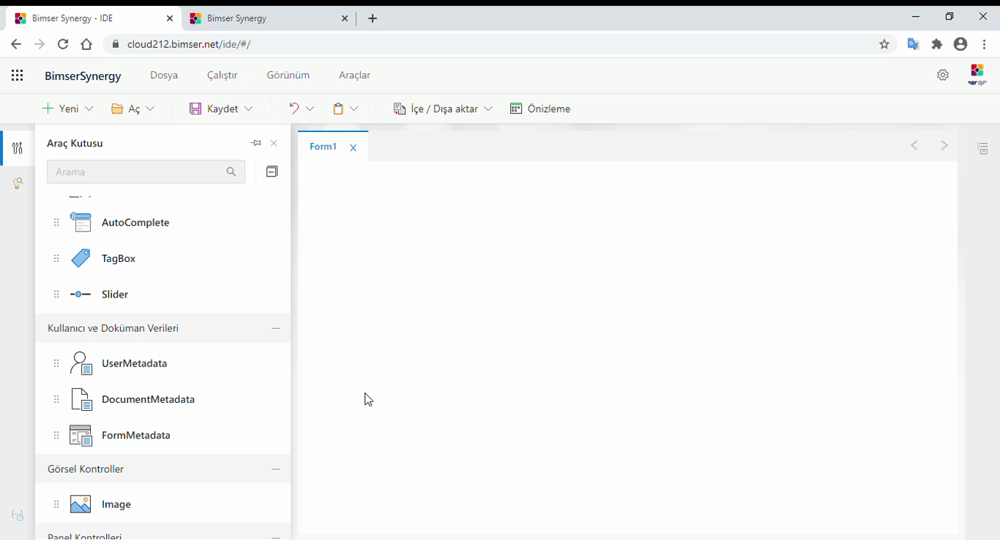Open the Dosya menu
This screenshot has height=540, width=1000.
coord(164,75)
